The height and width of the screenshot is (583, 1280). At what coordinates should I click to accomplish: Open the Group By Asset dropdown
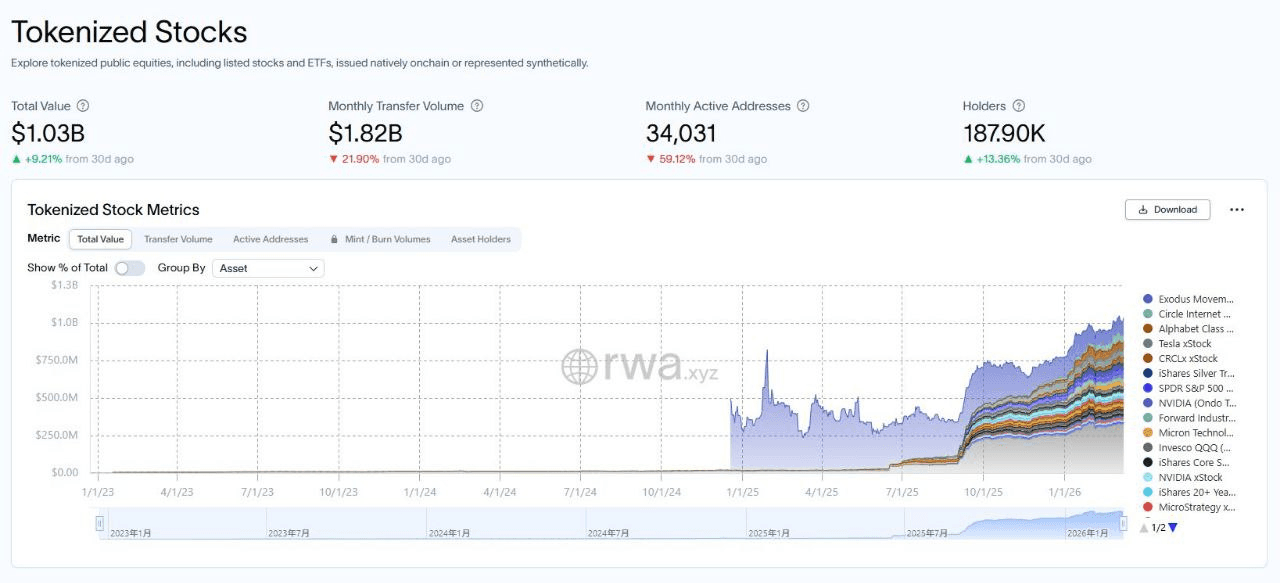pos(268,268)
